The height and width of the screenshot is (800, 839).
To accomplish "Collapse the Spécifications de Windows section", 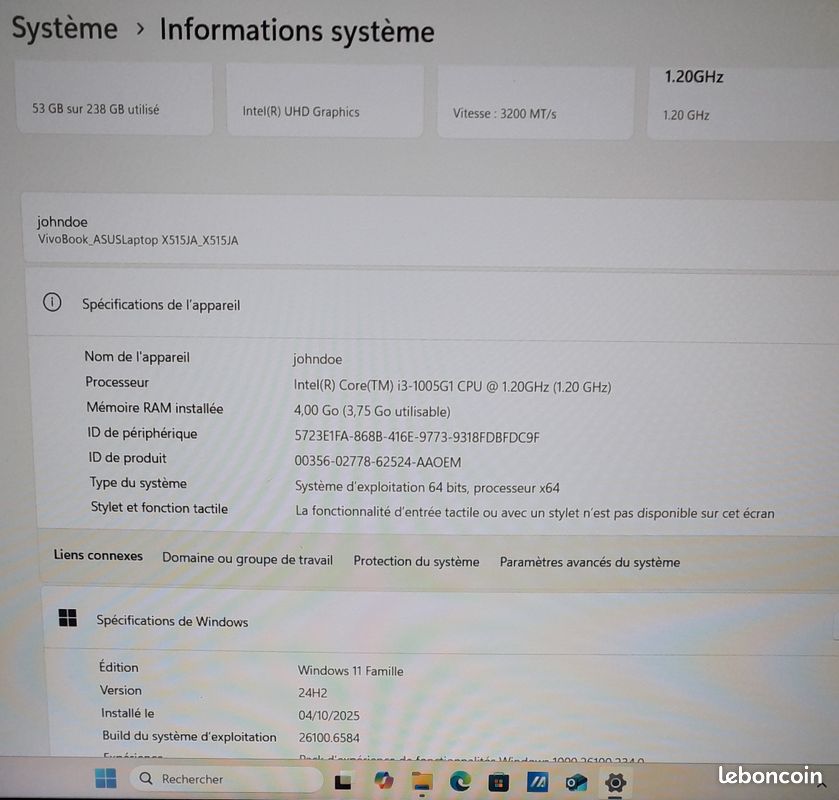I will 439,621.
